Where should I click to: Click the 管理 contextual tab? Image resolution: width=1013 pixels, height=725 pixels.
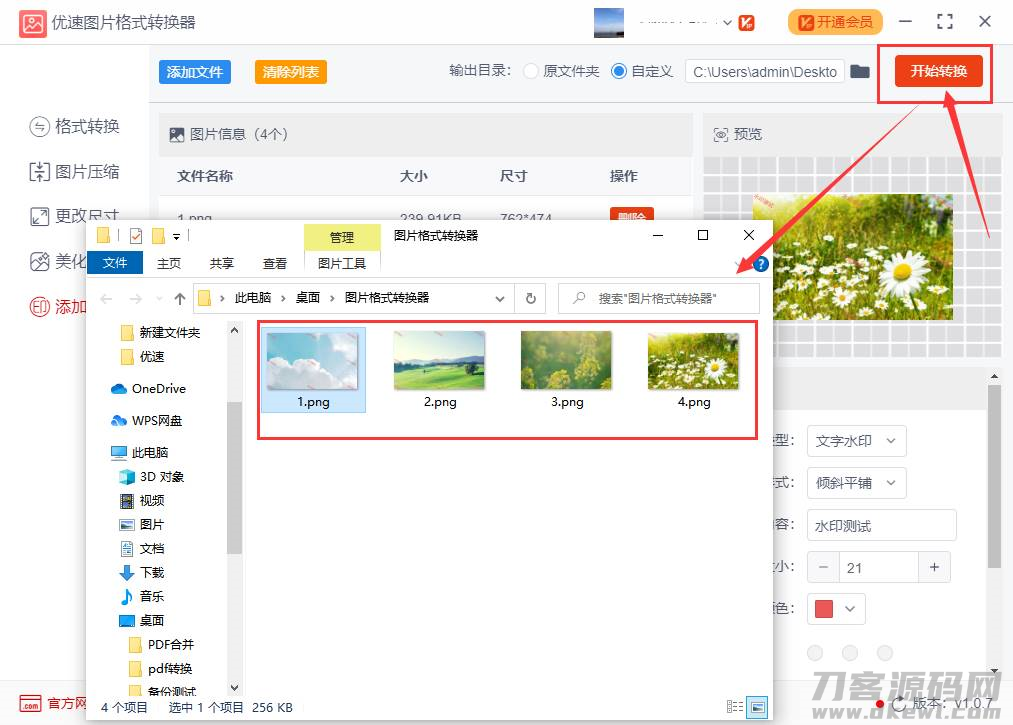point(342,237)
